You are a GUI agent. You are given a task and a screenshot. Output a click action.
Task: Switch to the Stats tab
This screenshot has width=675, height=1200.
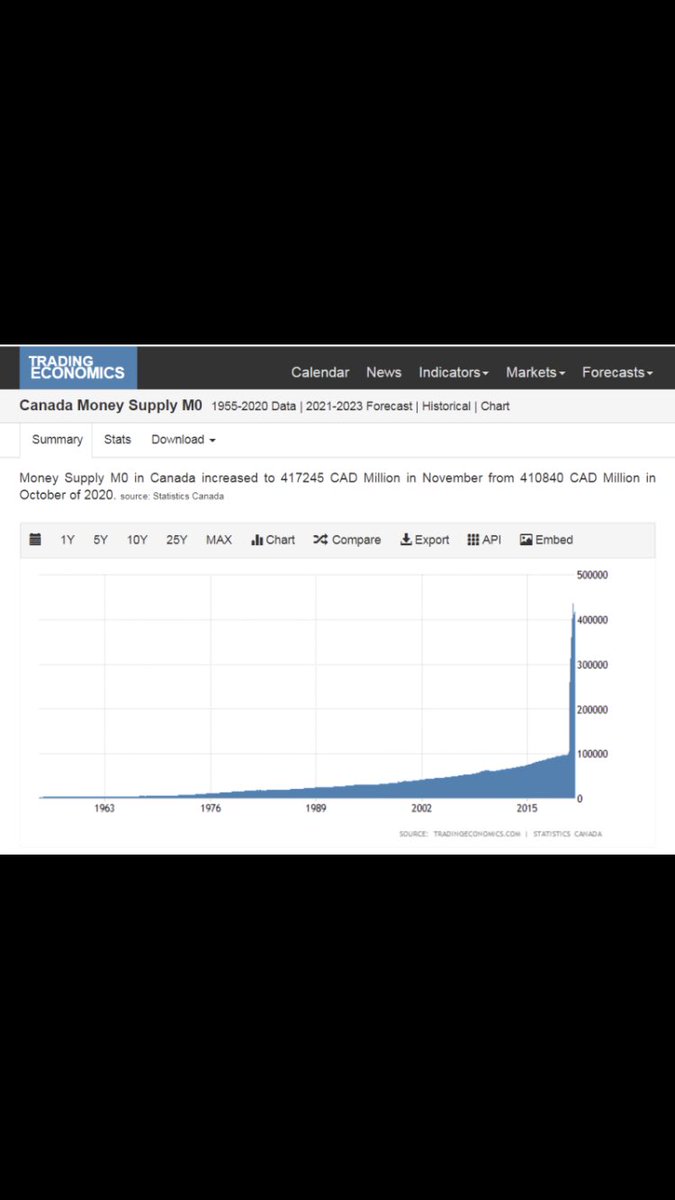coord(118,440)
